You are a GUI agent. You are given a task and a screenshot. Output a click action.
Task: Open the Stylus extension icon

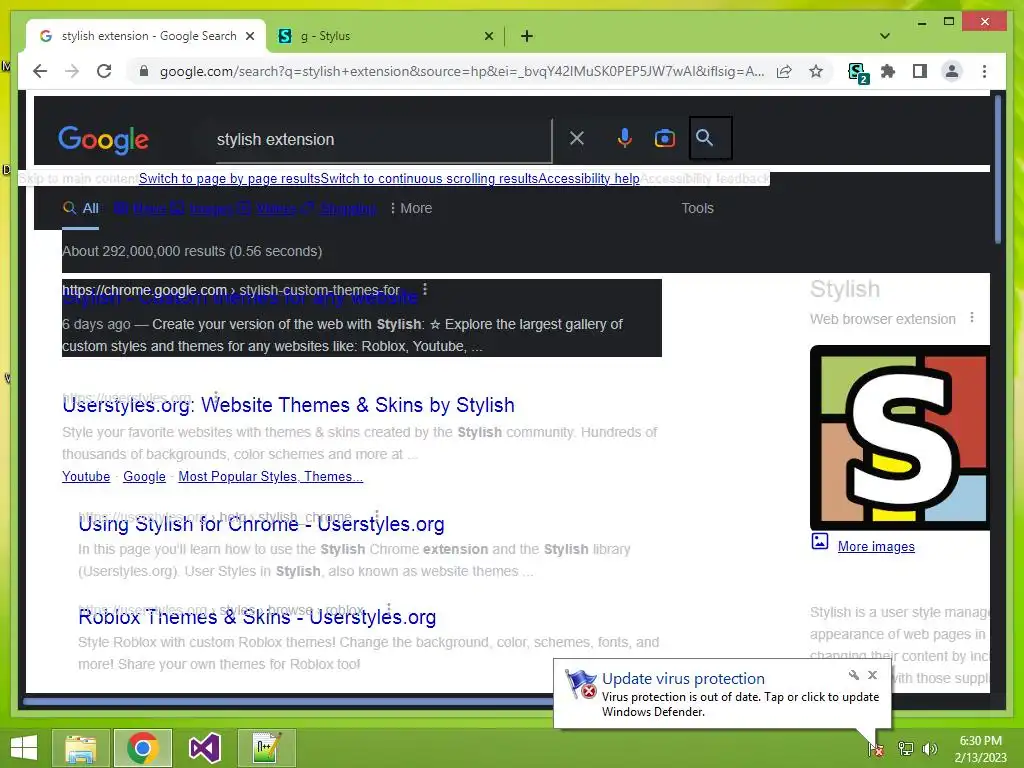[857, 72]
